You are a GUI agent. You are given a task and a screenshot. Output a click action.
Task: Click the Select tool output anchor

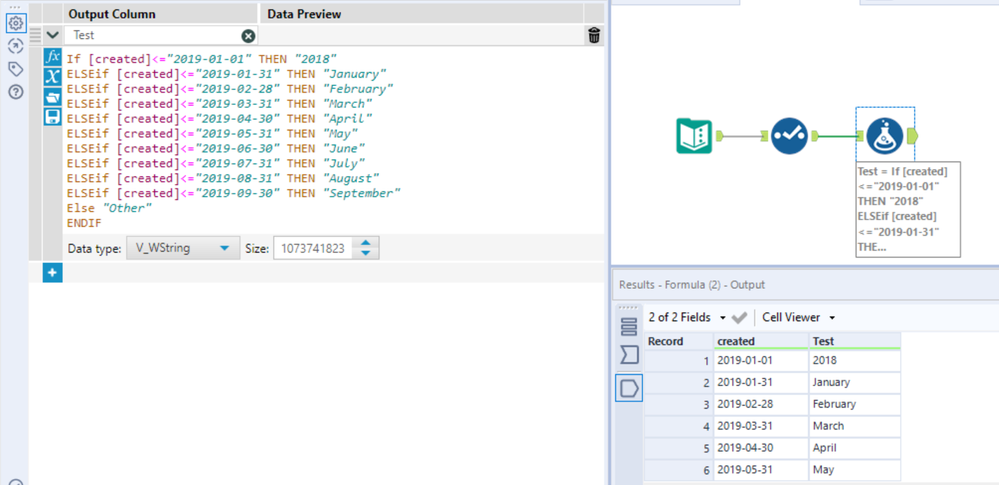[815, 136]
